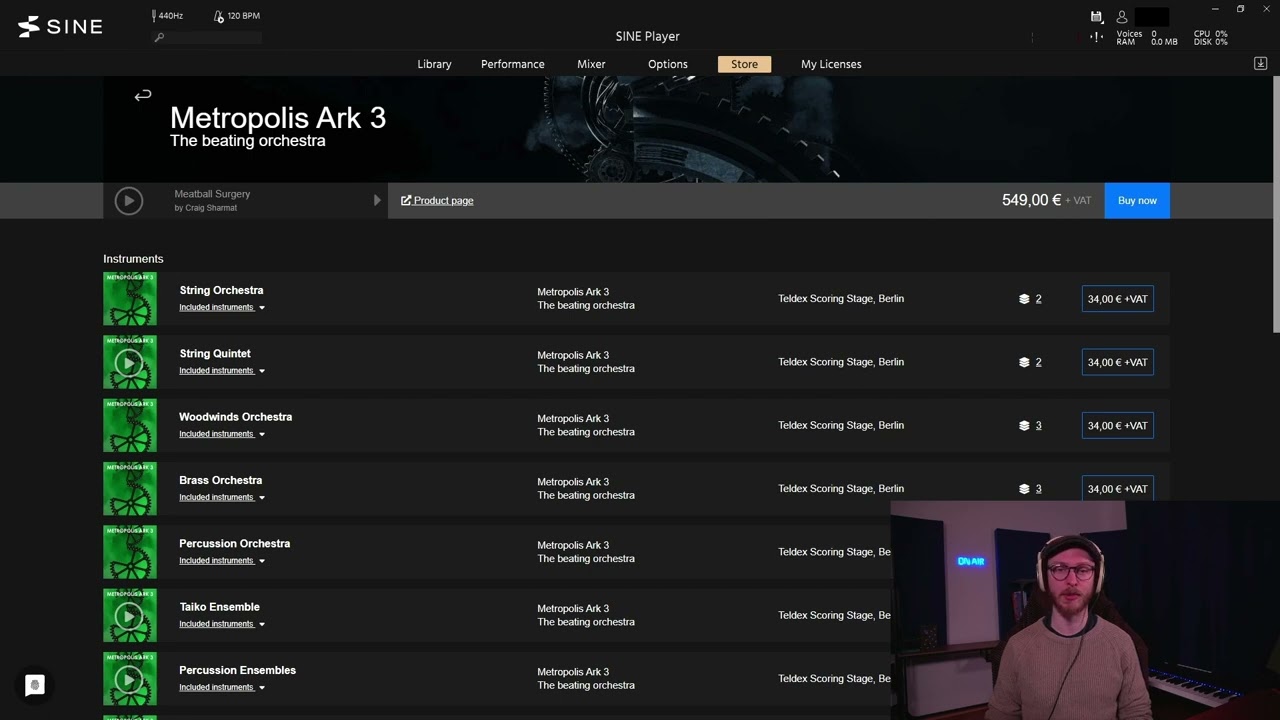Image resolution: width=1280 pixels, height=720 pixels.
Task: Open the Mixer tab
Action: pyautogui.click(x=591, y=64)
